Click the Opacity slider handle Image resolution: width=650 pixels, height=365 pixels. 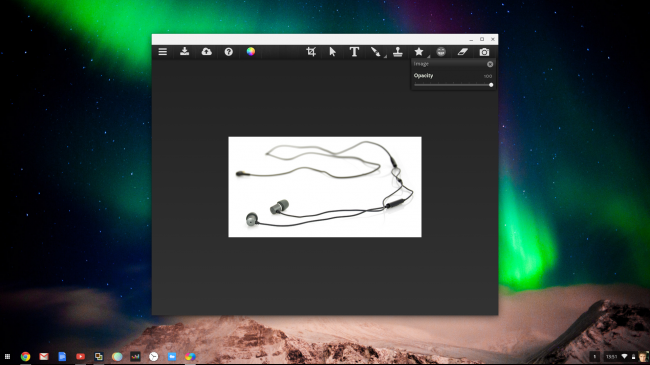[x=491, y=85]
